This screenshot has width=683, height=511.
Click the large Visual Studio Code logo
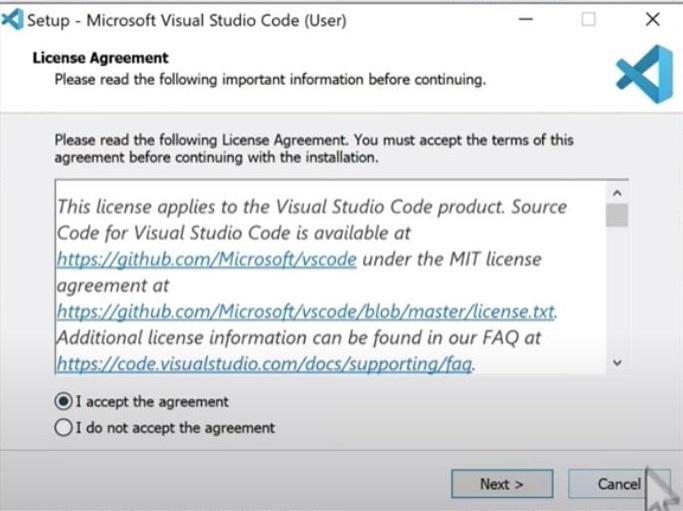click(x=637, y=75)
